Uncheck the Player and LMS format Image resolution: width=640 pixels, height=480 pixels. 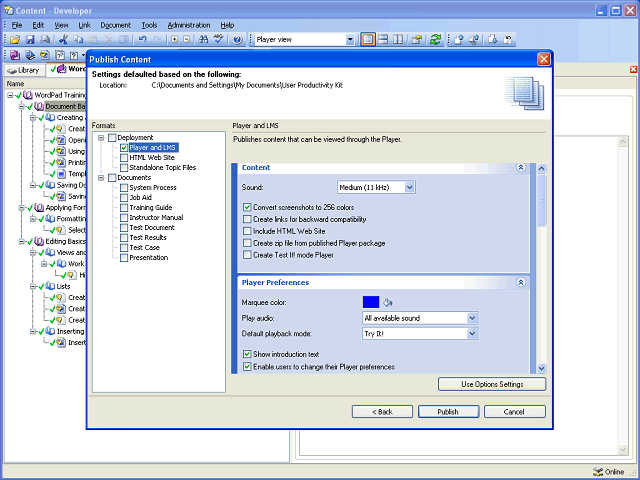coord(124,148)
